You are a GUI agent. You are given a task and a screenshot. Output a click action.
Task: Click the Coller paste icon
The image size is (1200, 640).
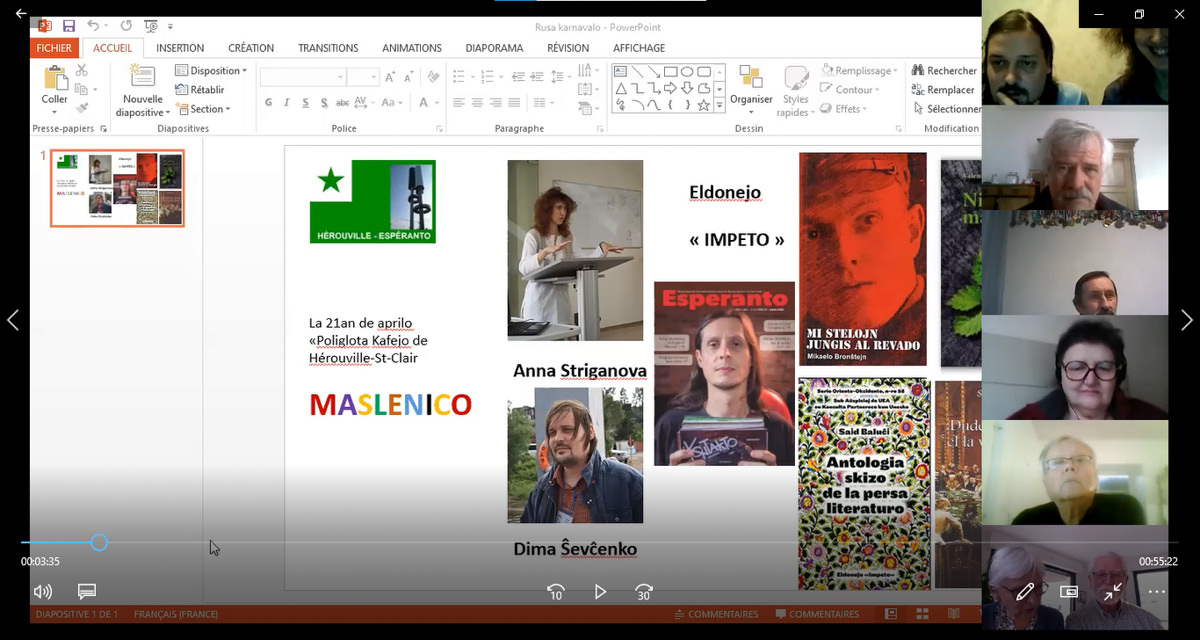55,80
